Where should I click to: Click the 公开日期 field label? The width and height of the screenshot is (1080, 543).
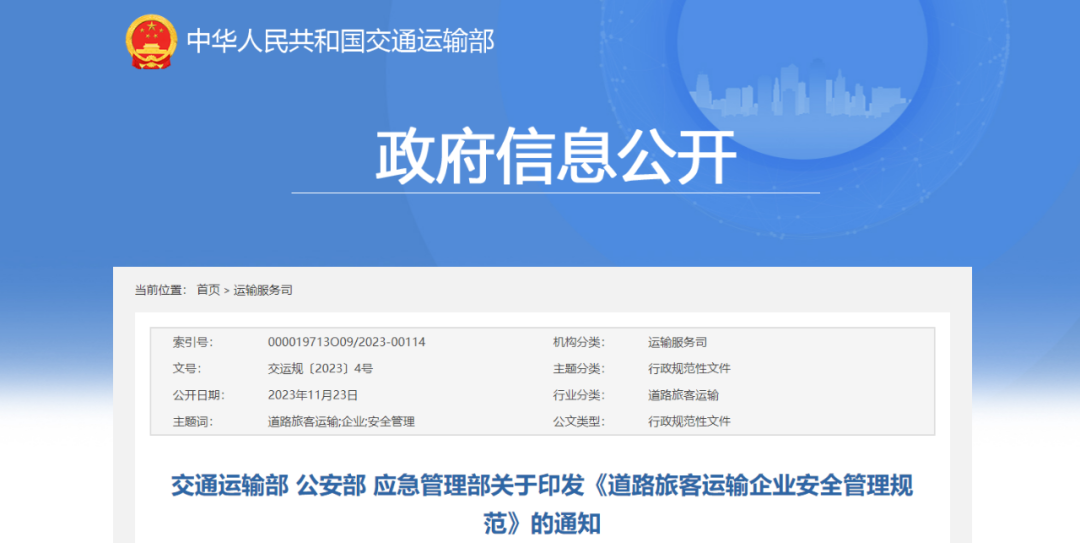pos(198,395)
